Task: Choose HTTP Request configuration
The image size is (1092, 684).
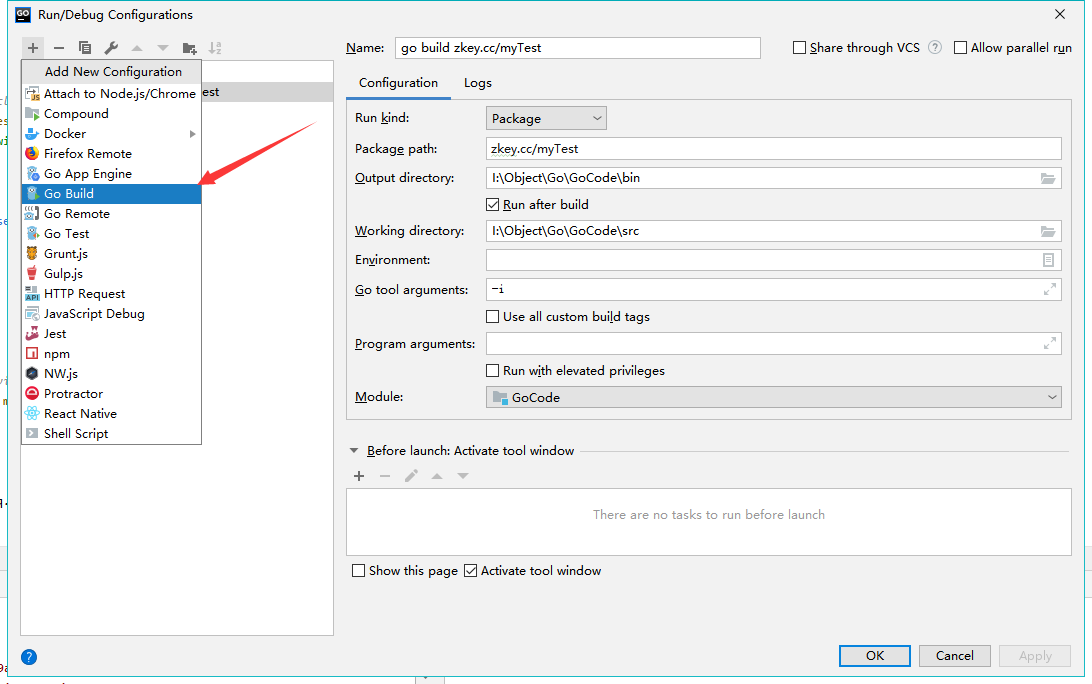Action: [111, 294]
